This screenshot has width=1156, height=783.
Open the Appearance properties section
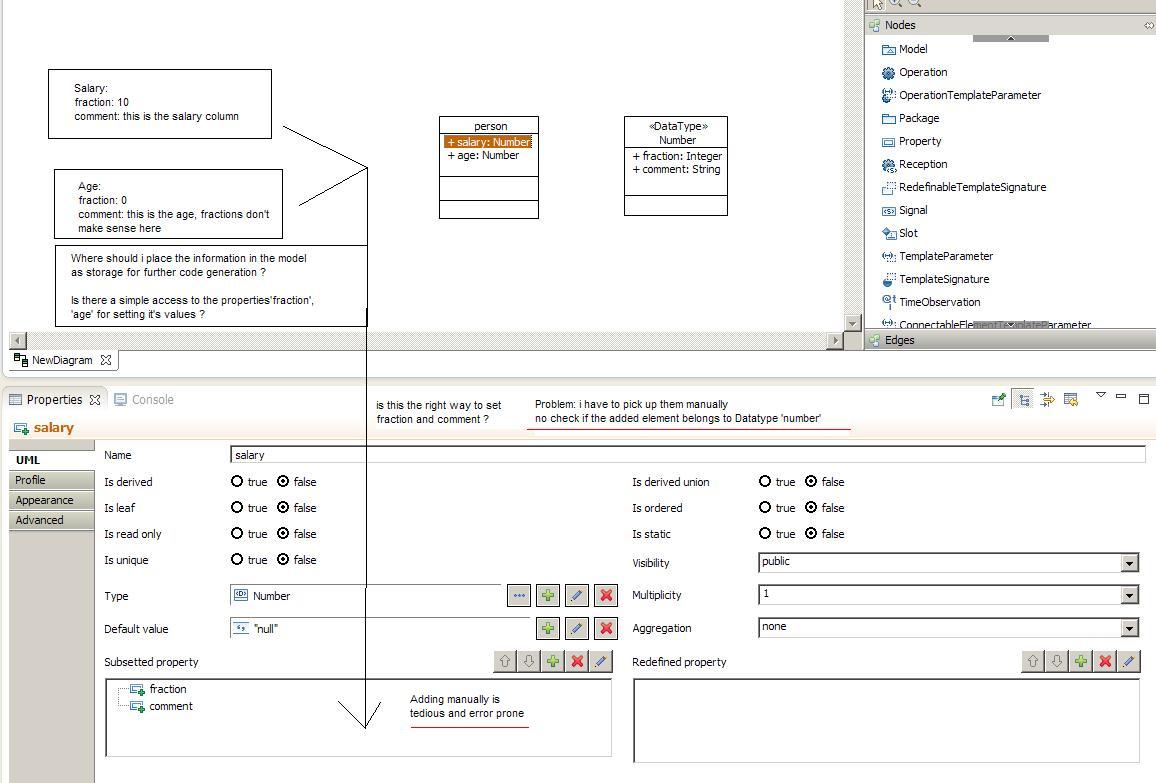[52, 500]
